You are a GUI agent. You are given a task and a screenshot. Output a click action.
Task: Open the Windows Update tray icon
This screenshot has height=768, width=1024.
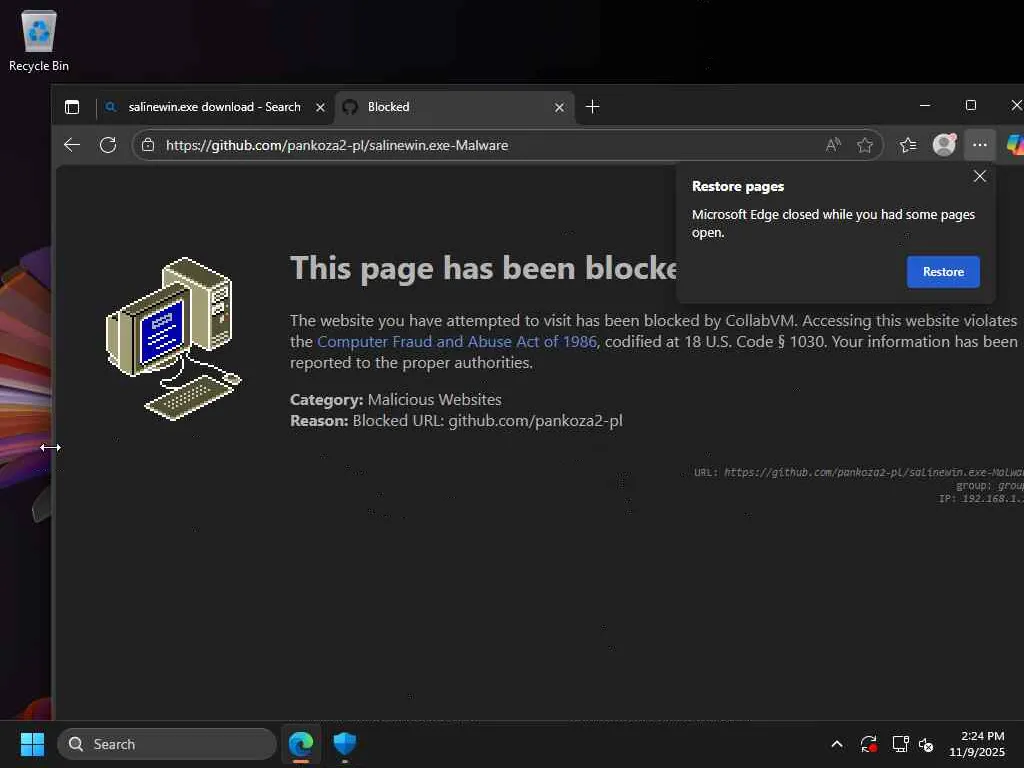pyautogui.click(x=869, y=744)
